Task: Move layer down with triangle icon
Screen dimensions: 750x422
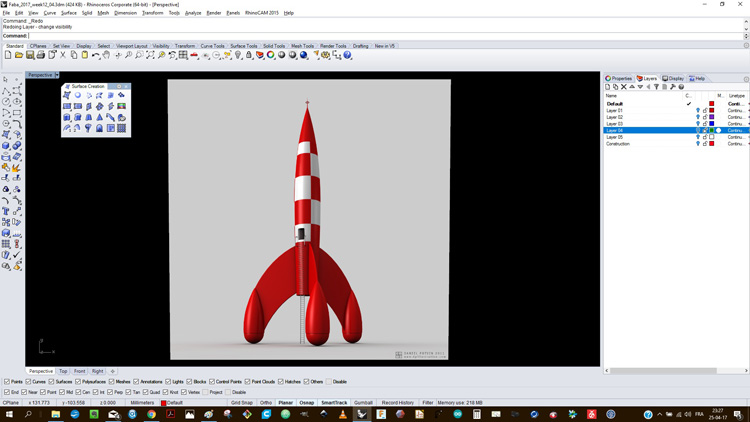Action: (x=640, y=87)
